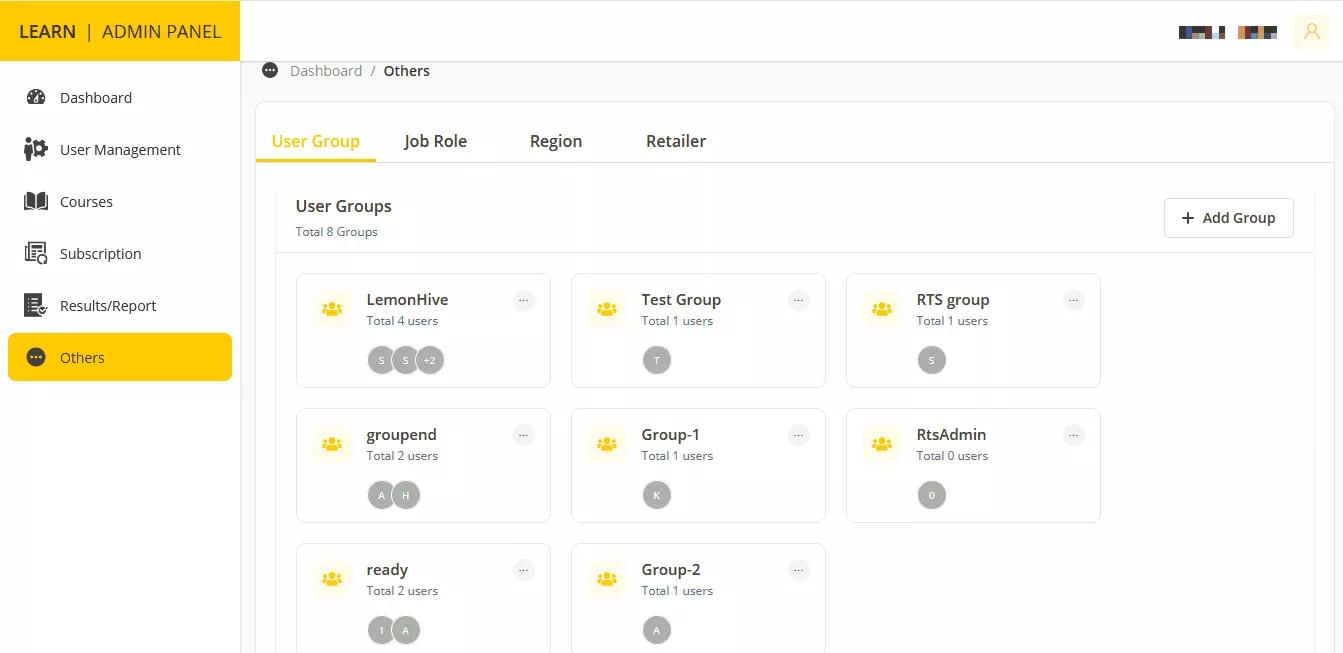This screenshot has width=1343, height=653.
Task: Click the groupend group card title
Action: pos(401,435)
